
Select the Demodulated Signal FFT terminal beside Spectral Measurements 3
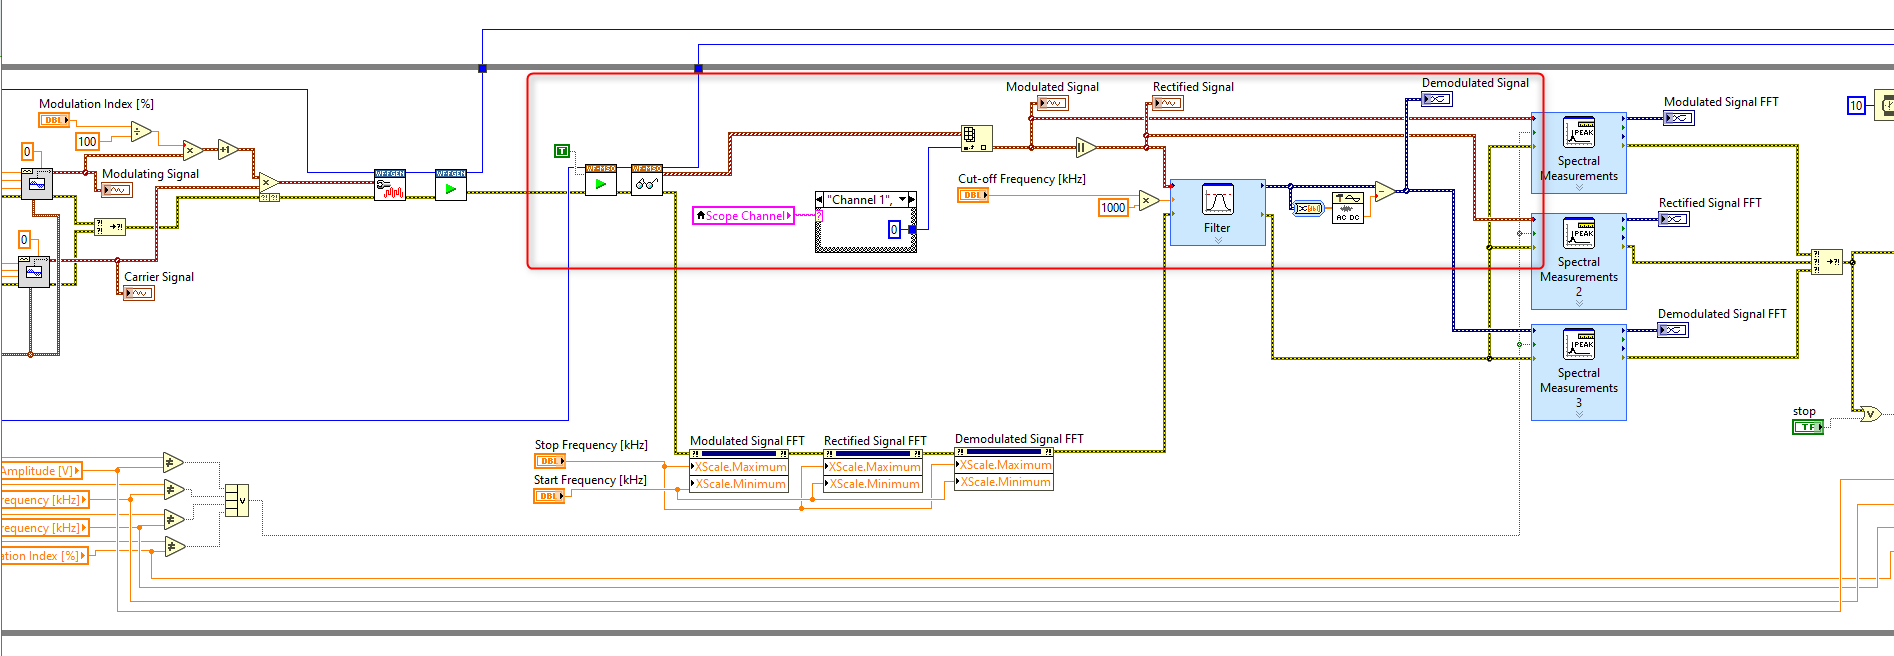(1673, 330)
